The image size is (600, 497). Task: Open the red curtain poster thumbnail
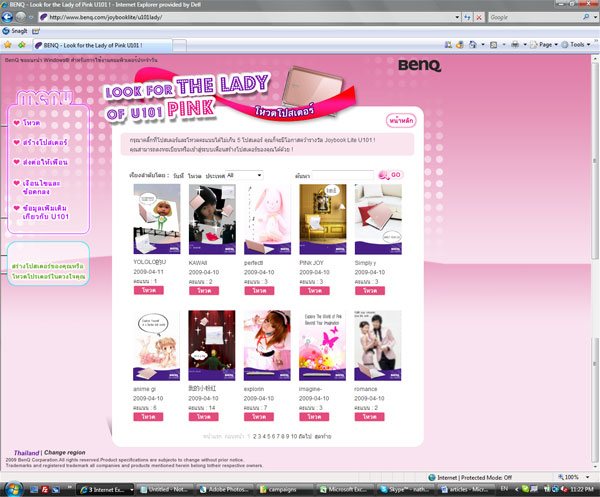click(212, 345)
